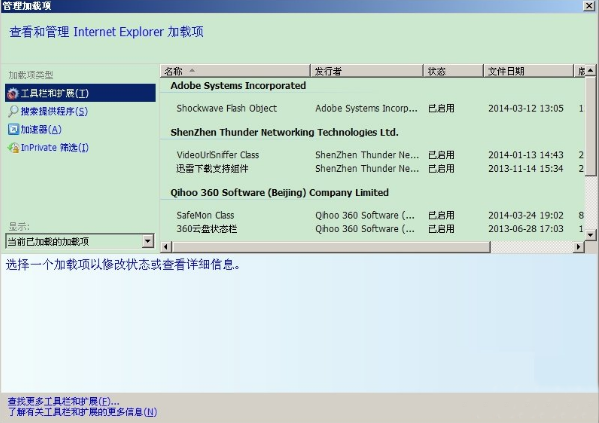Image resolution: width=599 pixels, height=423 pixels.
Task: Click 已启用 status of SafeMon Class
Action: tap(441, 215)
